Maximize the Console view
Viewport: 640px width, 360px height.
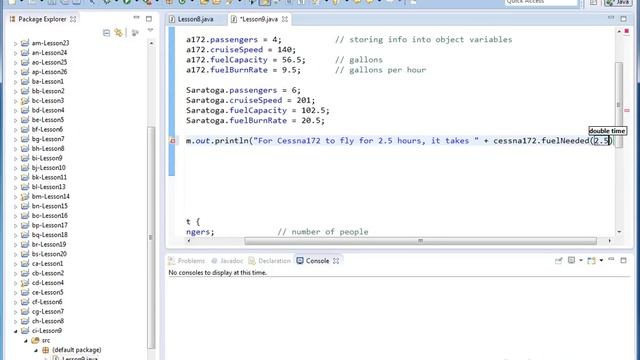623,260
